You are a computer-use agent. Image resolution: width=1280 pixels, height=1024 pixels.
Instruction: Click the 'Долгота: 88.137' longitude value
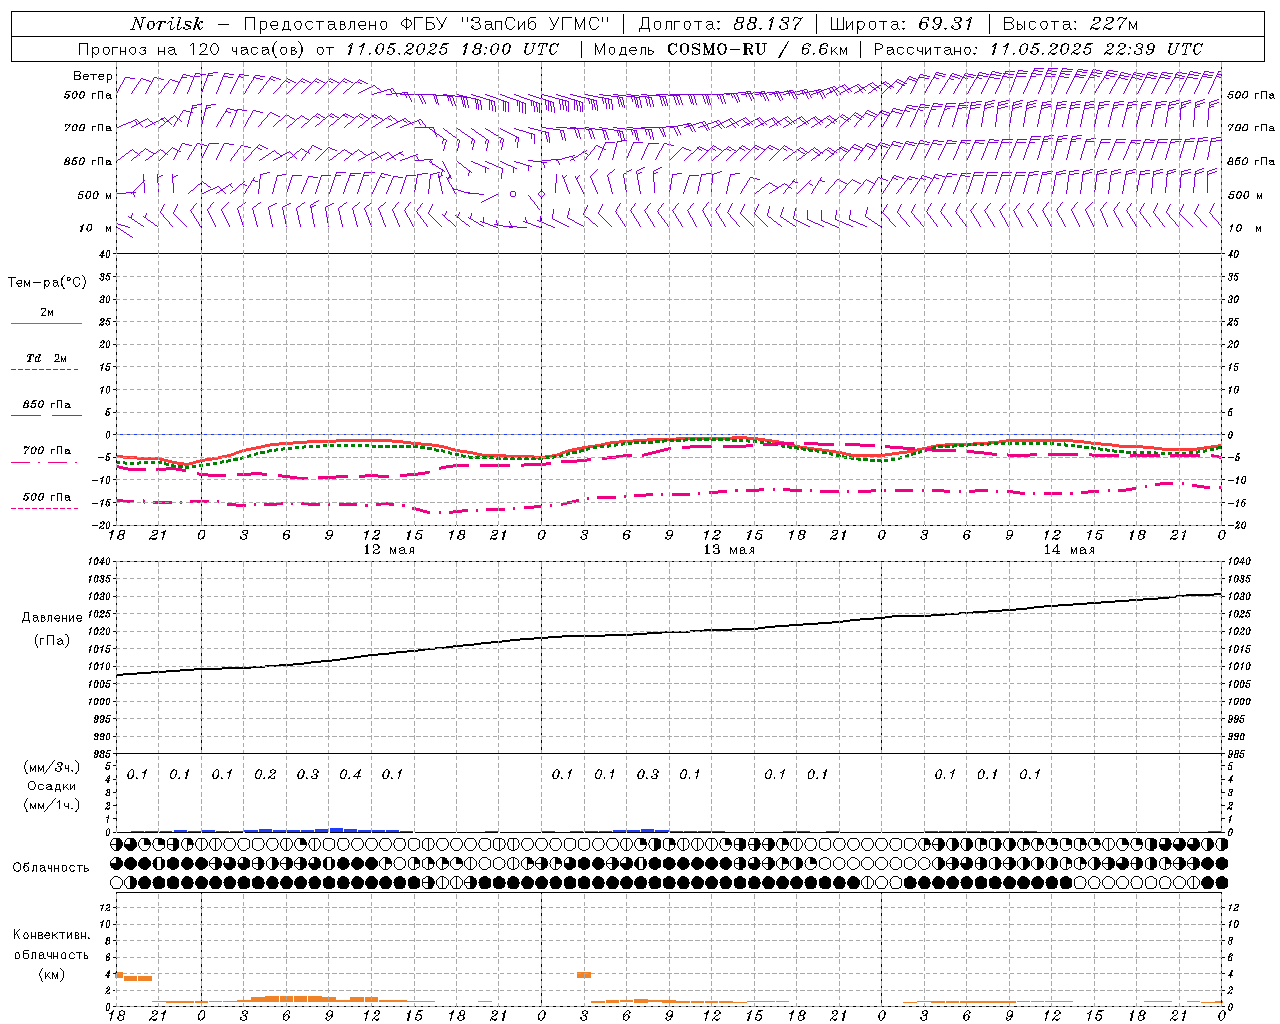(x=720, y=24)
